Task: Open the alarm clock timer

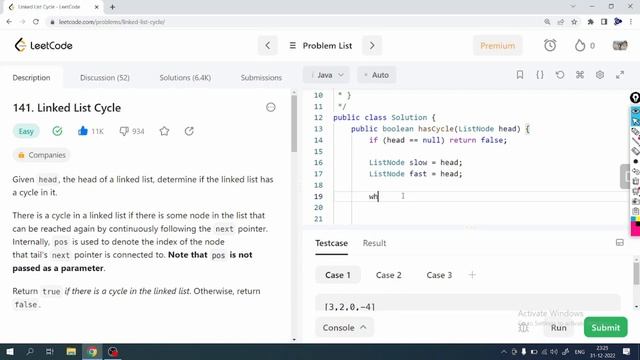Action: (x=550, y=45)
